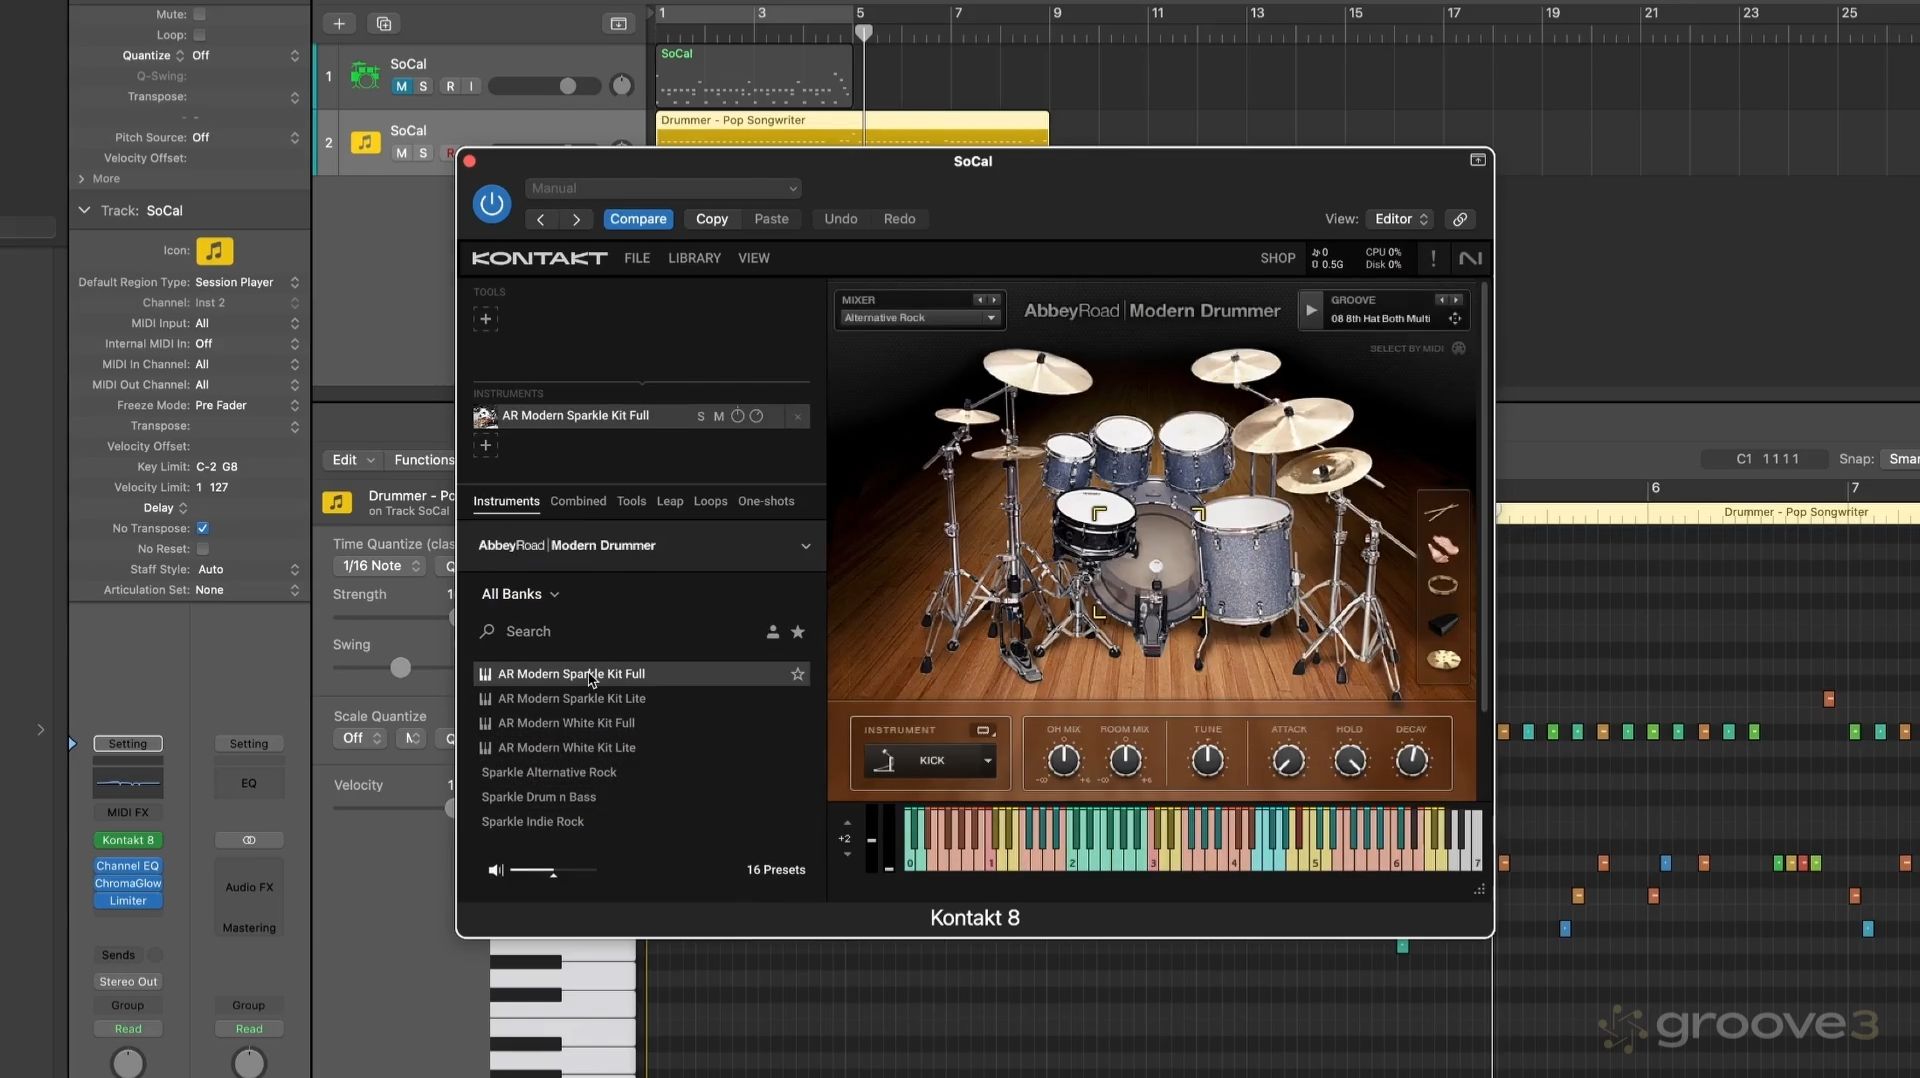This screenshot has width=1920, height=1078.
Task: Click the duplicate track icon
Action: pyautogui.click(x=383, y=23)
